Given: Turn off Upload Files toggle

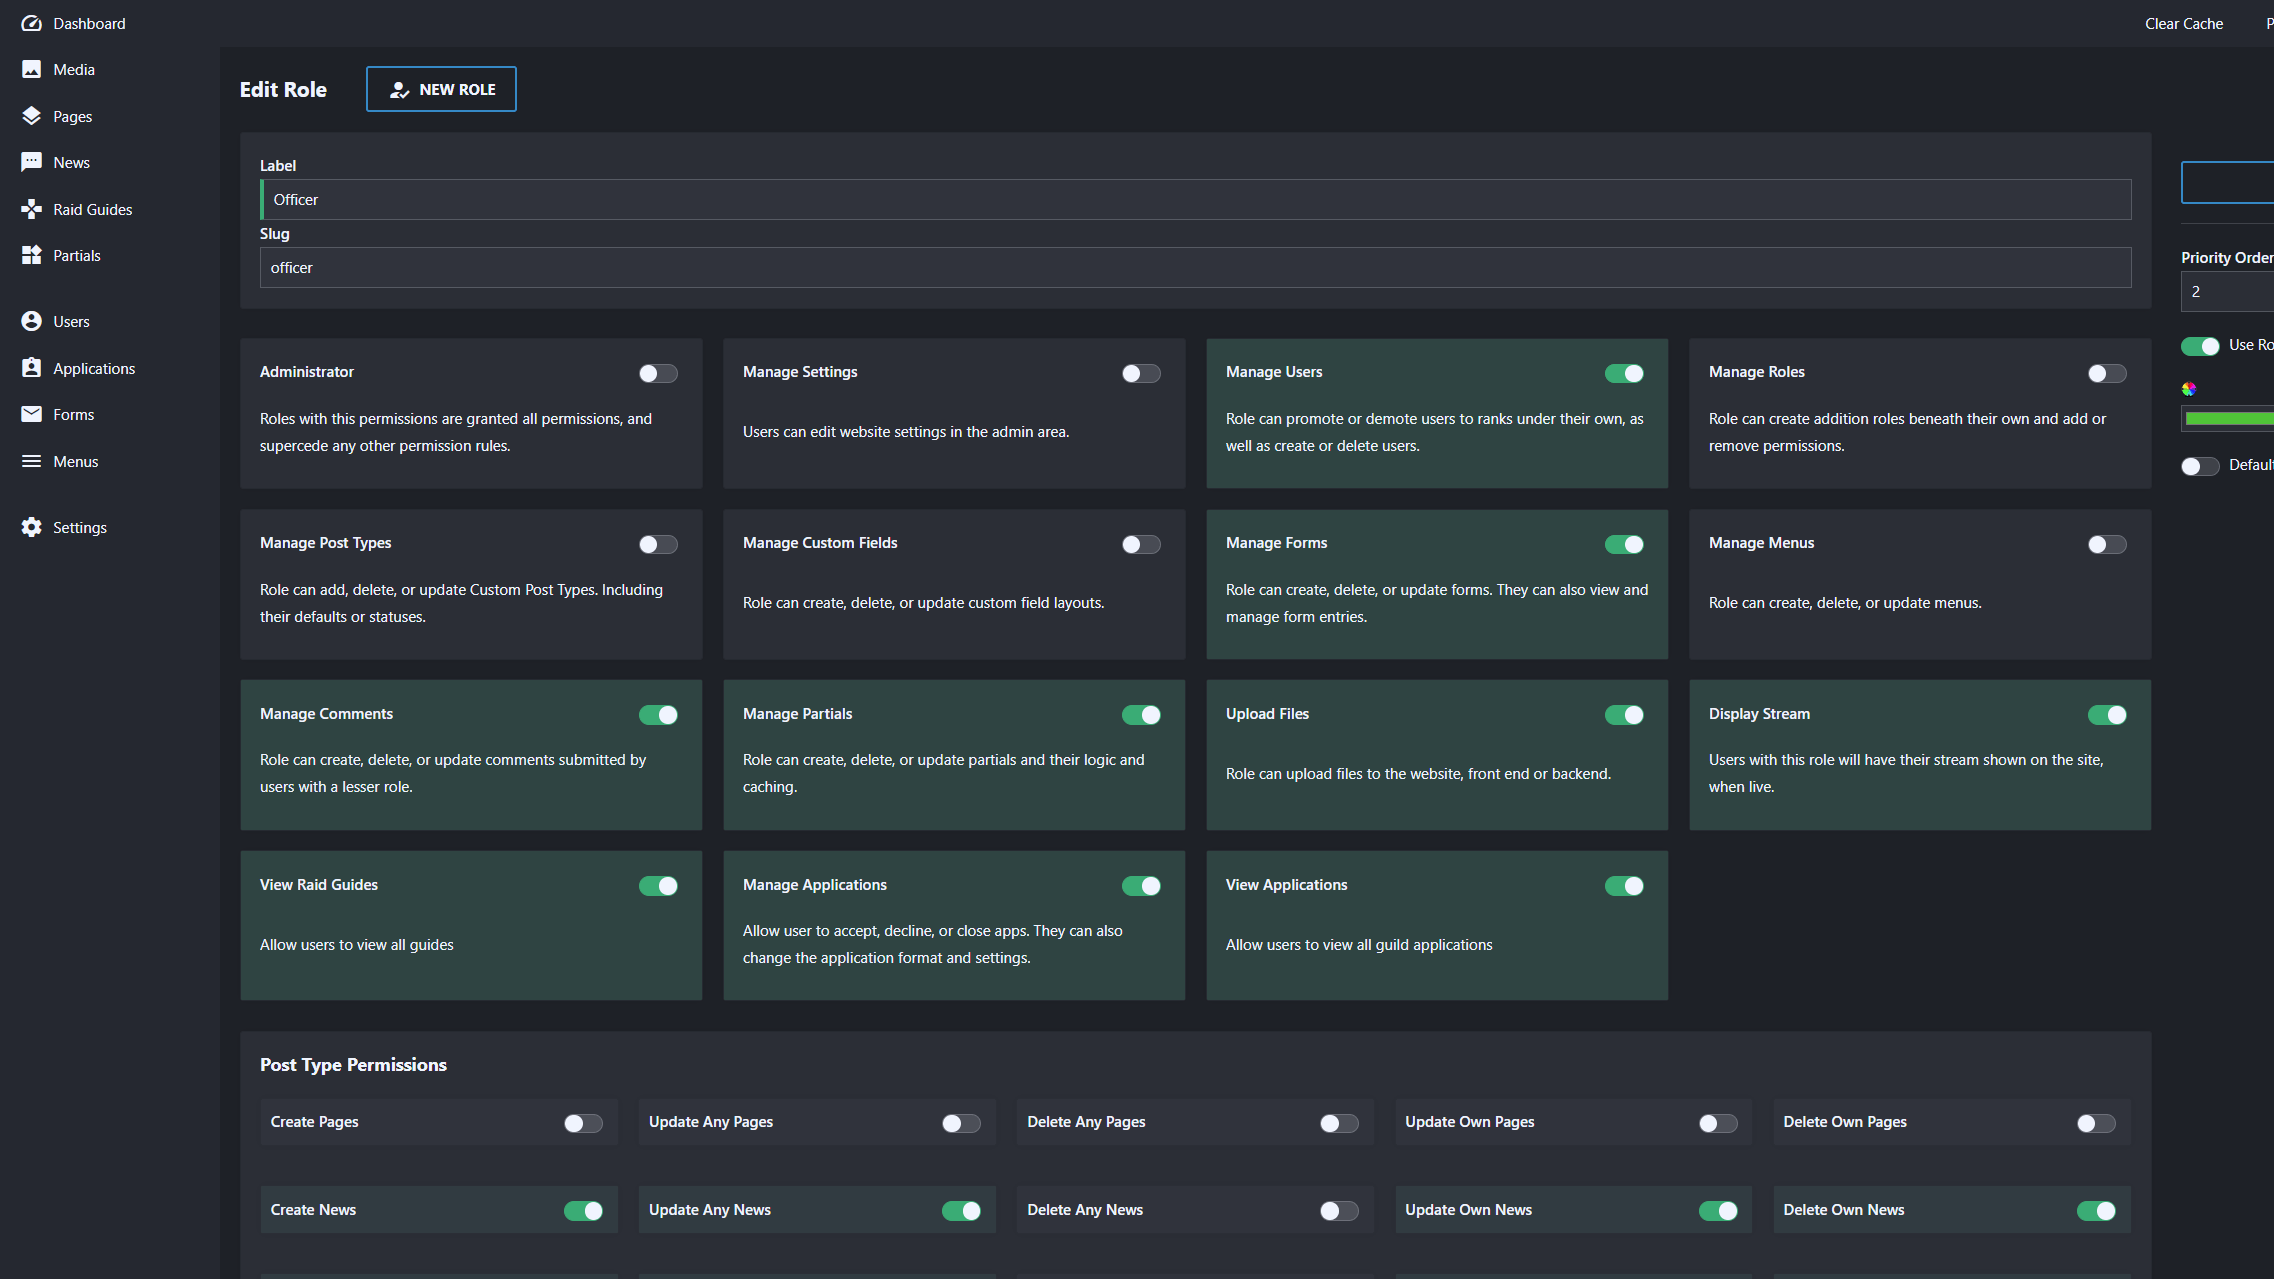Looking at the screenshot, I should [x=1624, y=715].
